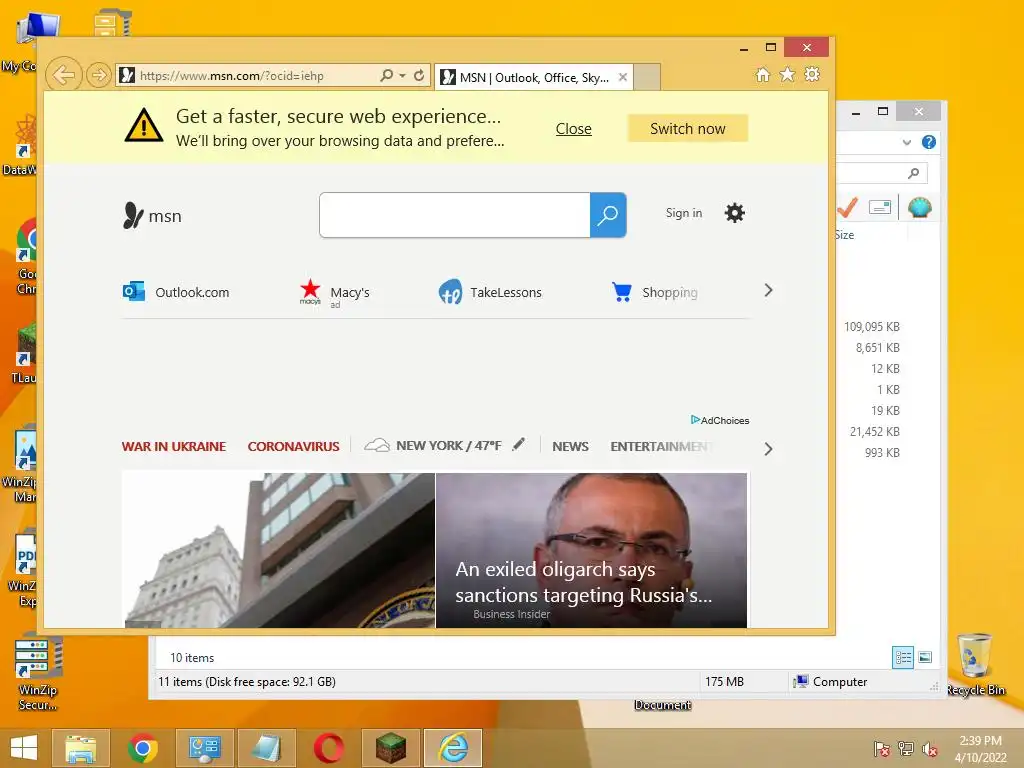Click Close link on the banner

(x=573, y=129)
